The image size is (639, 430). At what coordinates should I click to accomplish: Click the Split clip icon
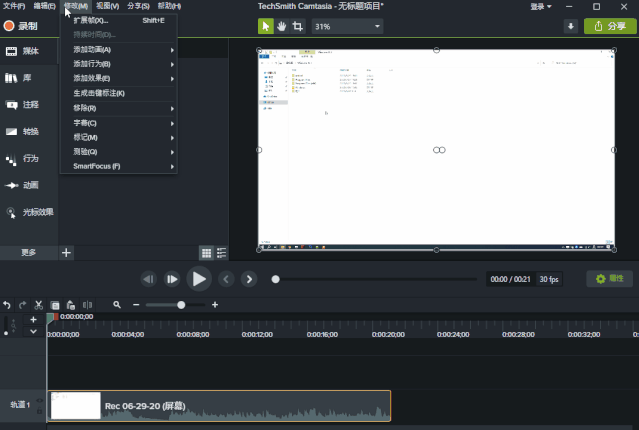click(87, 305)
